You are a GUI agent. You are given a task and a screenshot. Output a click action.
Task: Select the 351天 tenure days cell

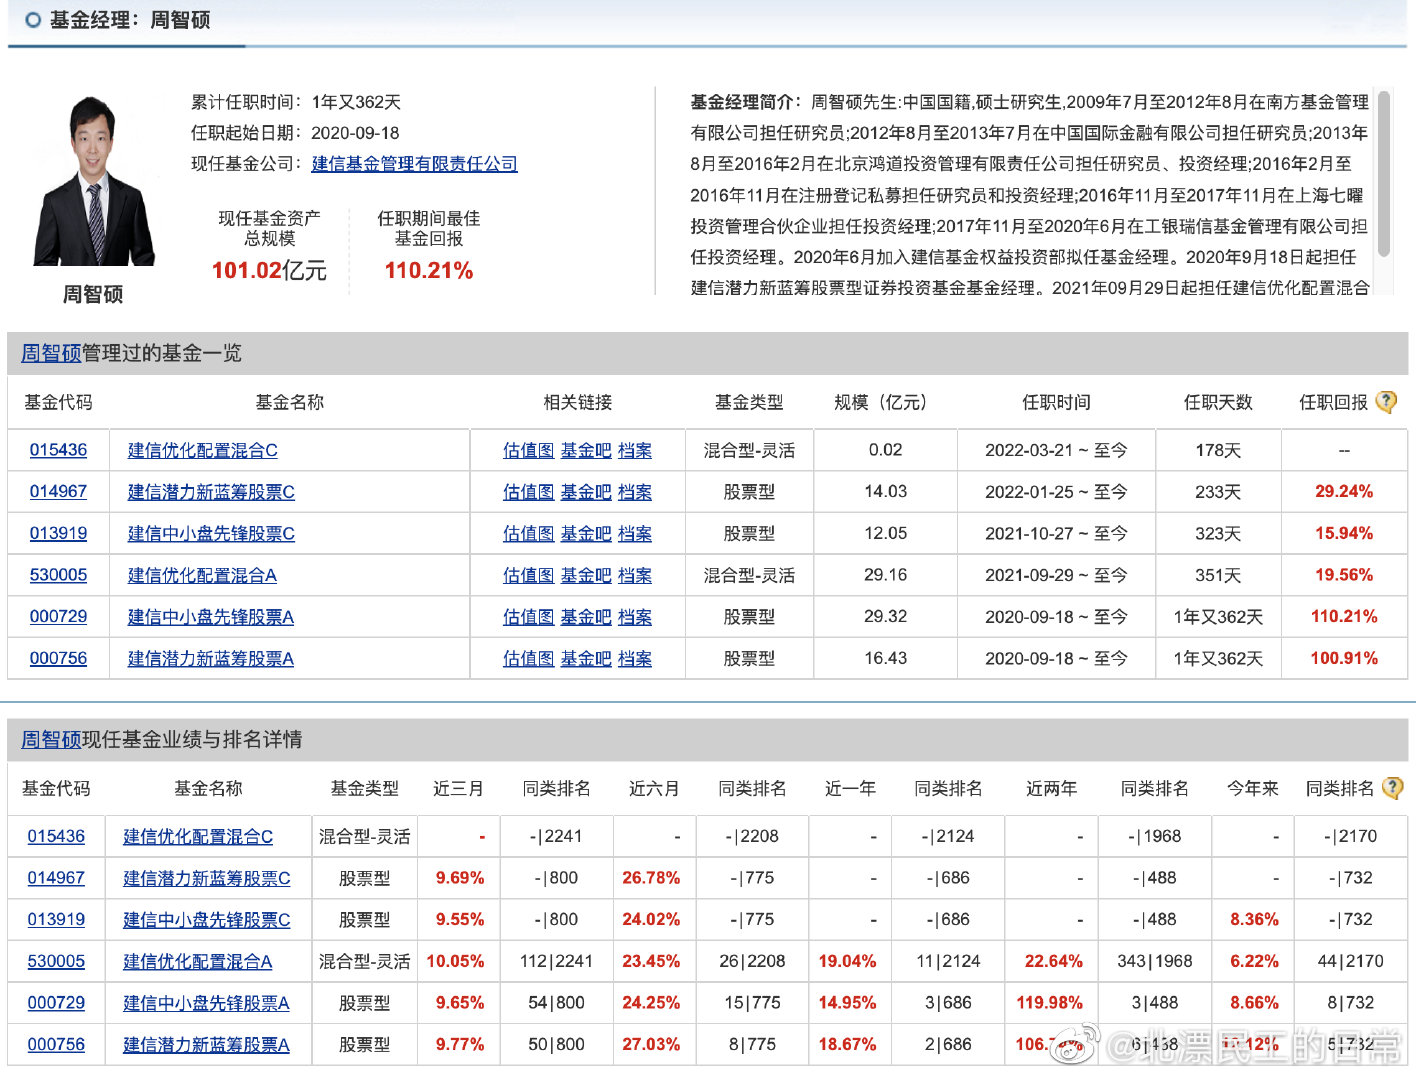click(x=1218, y=575)
